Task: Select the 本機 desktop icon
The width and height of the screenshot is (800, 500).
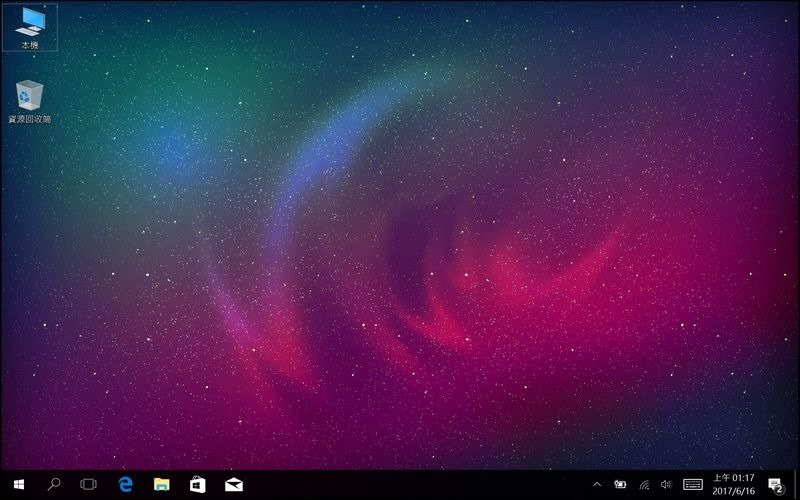Action: pyautogui.click(x=30, y=25)
